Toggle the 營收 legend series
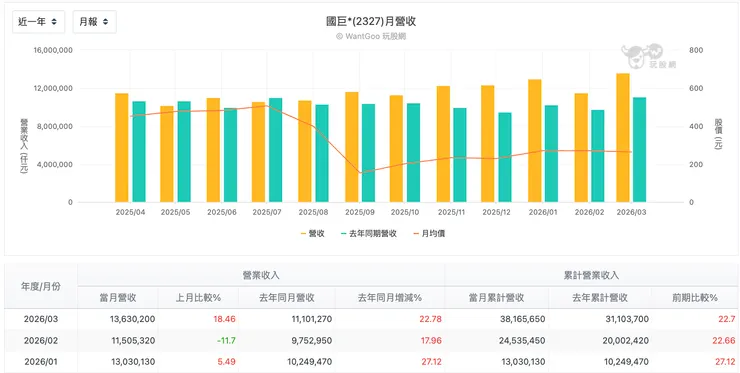The width and height of the screenshot is (740, 373). click(312, 234)
